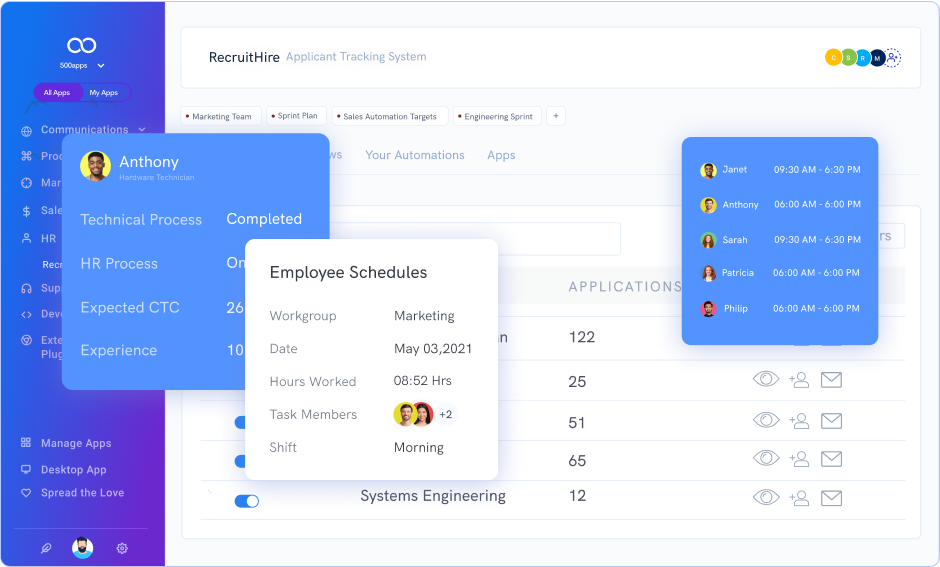
Task: Select Philip's schedule row
Action: click(x=780, y=309)
